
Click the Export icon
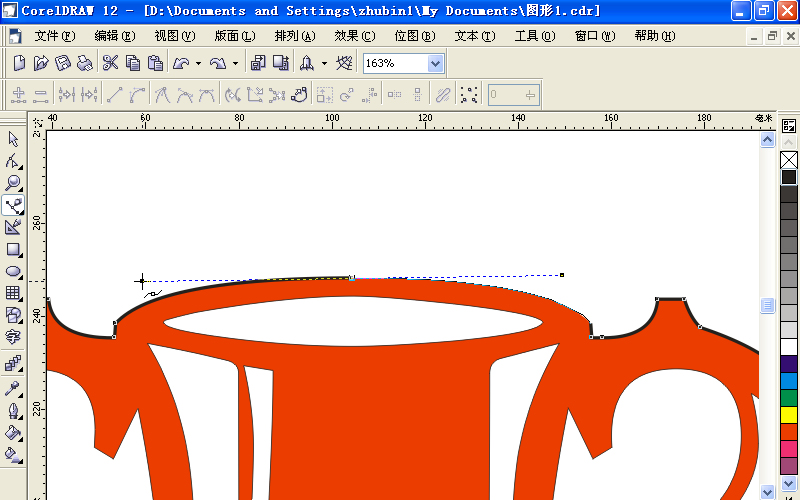point(281,63)
